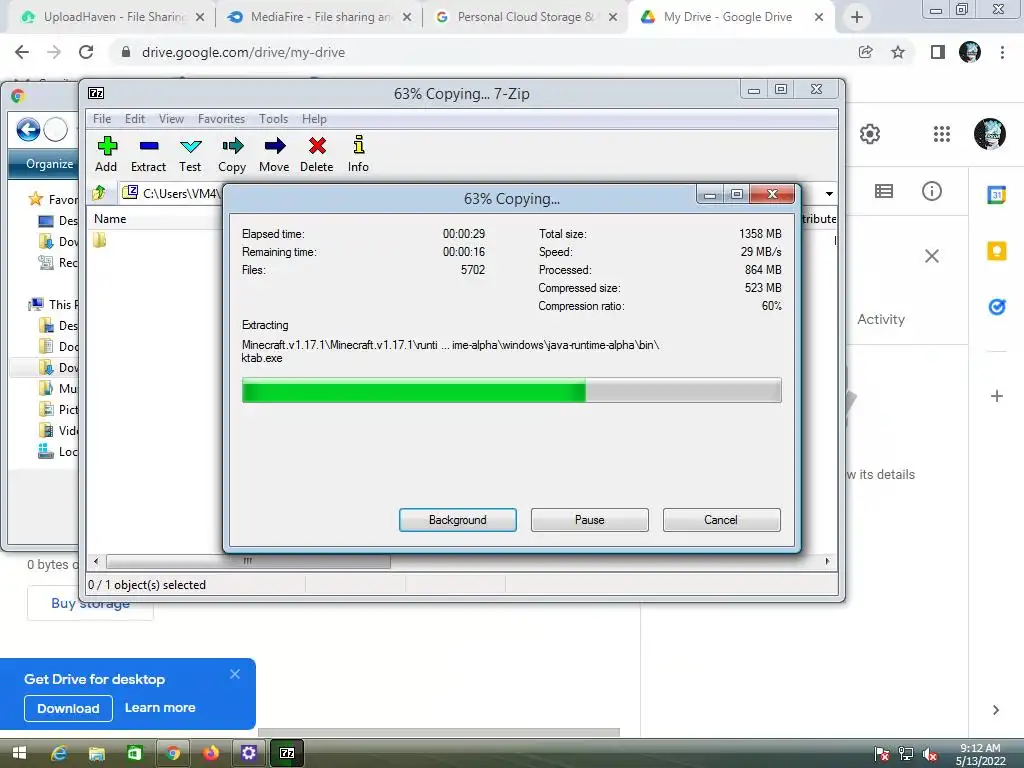Close the Drive details pane
Image resolution: width=1024 pixels, height=768 pixels.
click(932, 256)
